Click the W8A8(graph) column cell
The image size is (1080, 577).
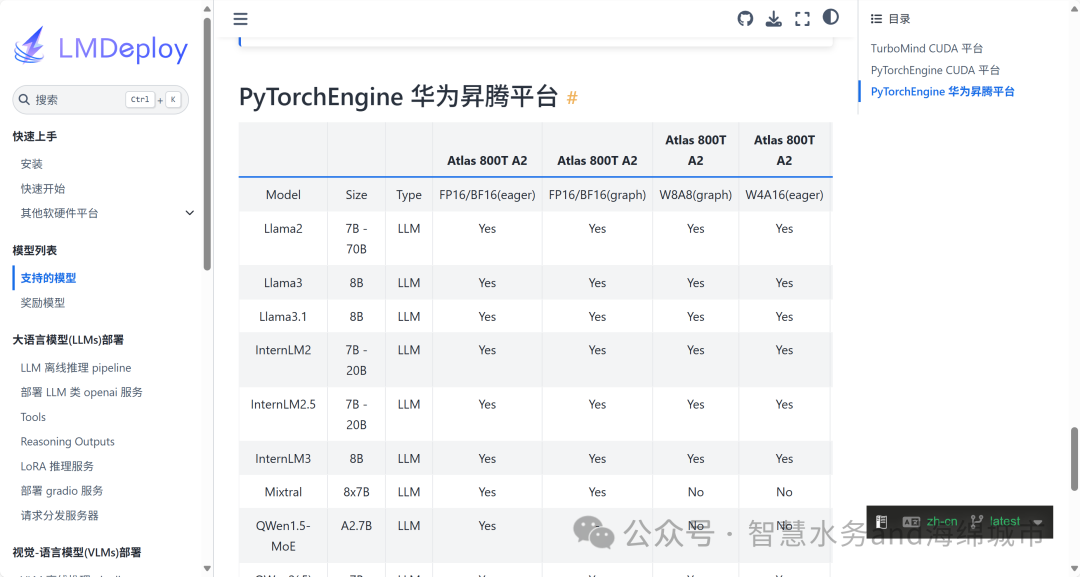pos(696,195)
